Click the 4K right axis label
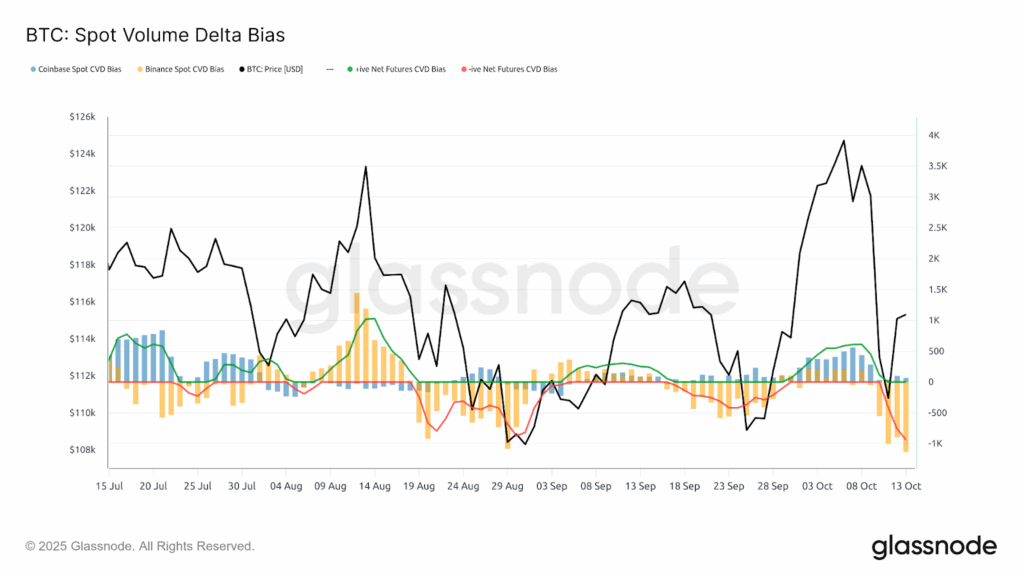The height and width of the screenshot is (576, 1024). [x=934, y=135]
